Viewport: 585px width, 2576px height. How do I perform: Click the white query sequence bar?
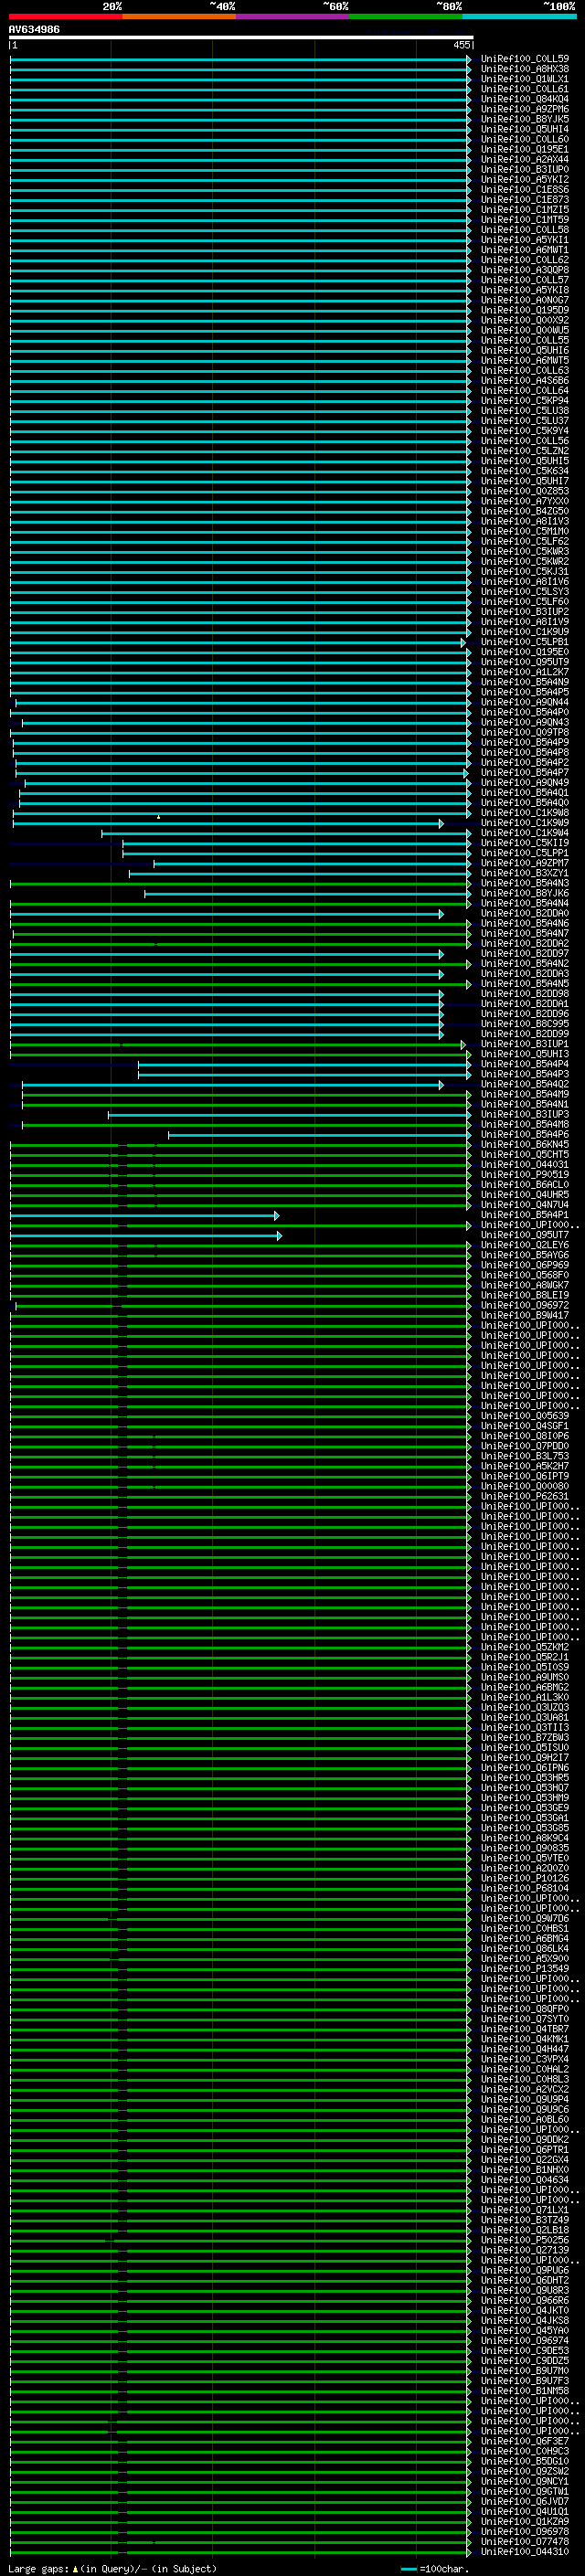coord(241,37)
